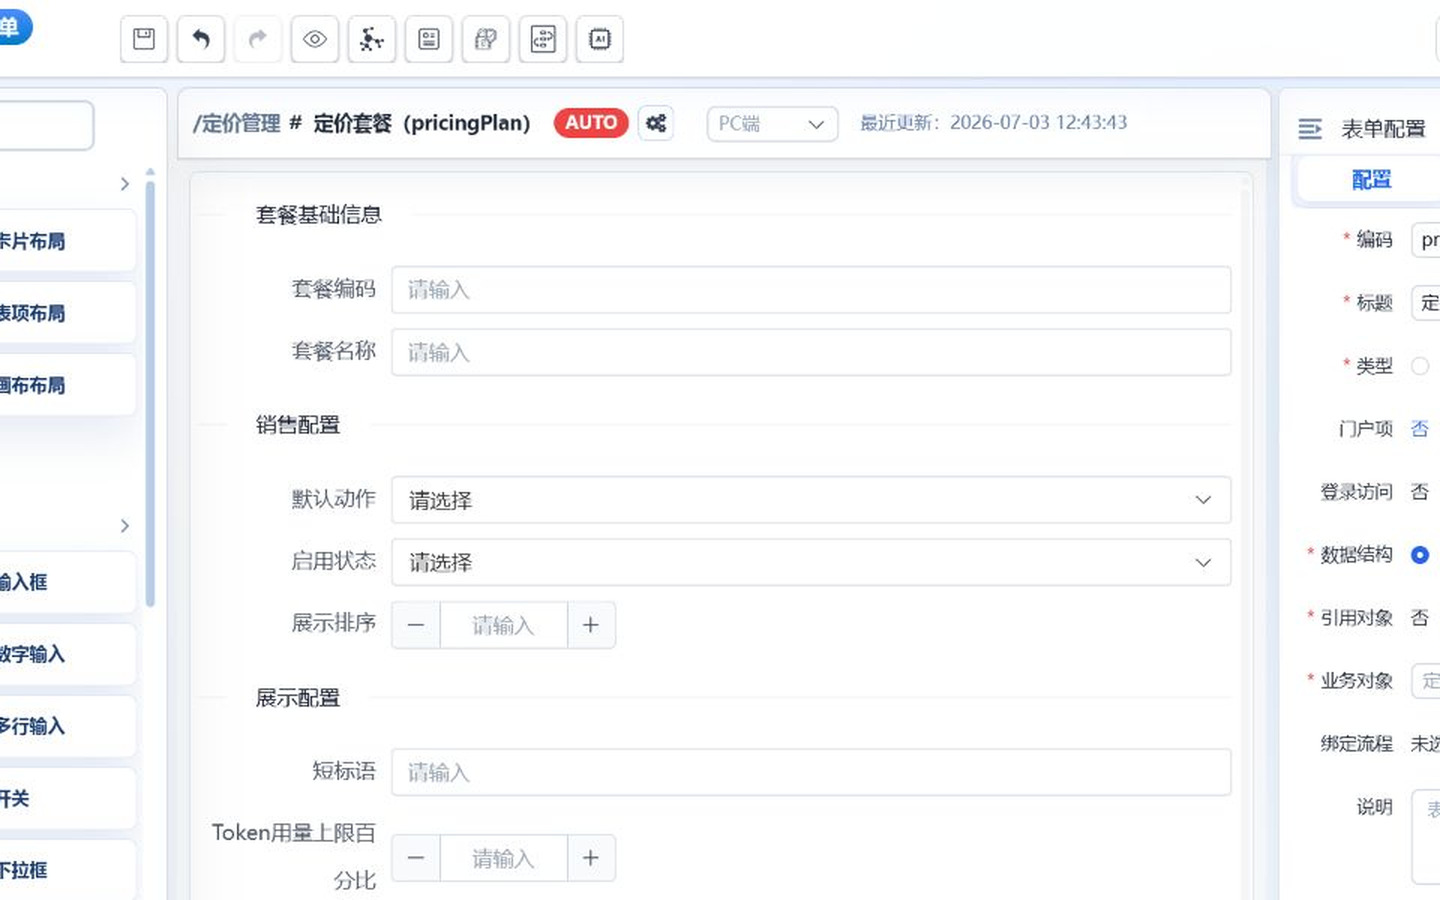This screenshot has width=1440, height=900.
Task: Collapse the input components section chevron
Action: click(125, 526)
